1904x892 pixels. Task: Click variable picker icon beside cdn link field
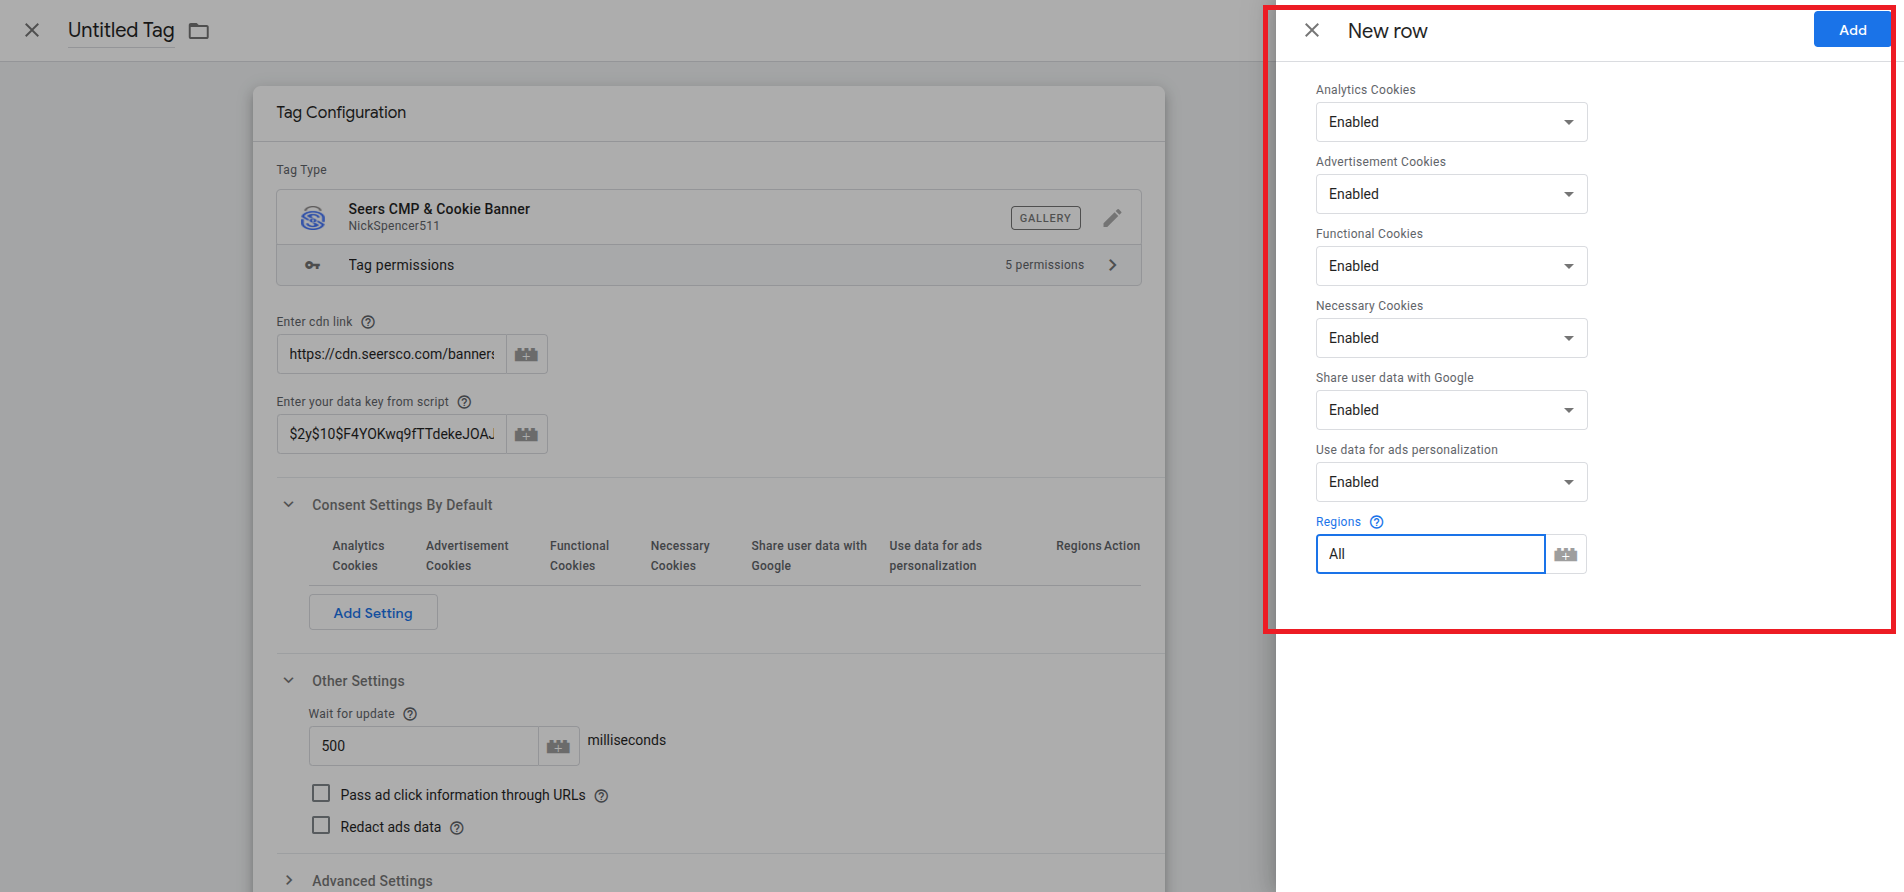click(x=526, y=354)
